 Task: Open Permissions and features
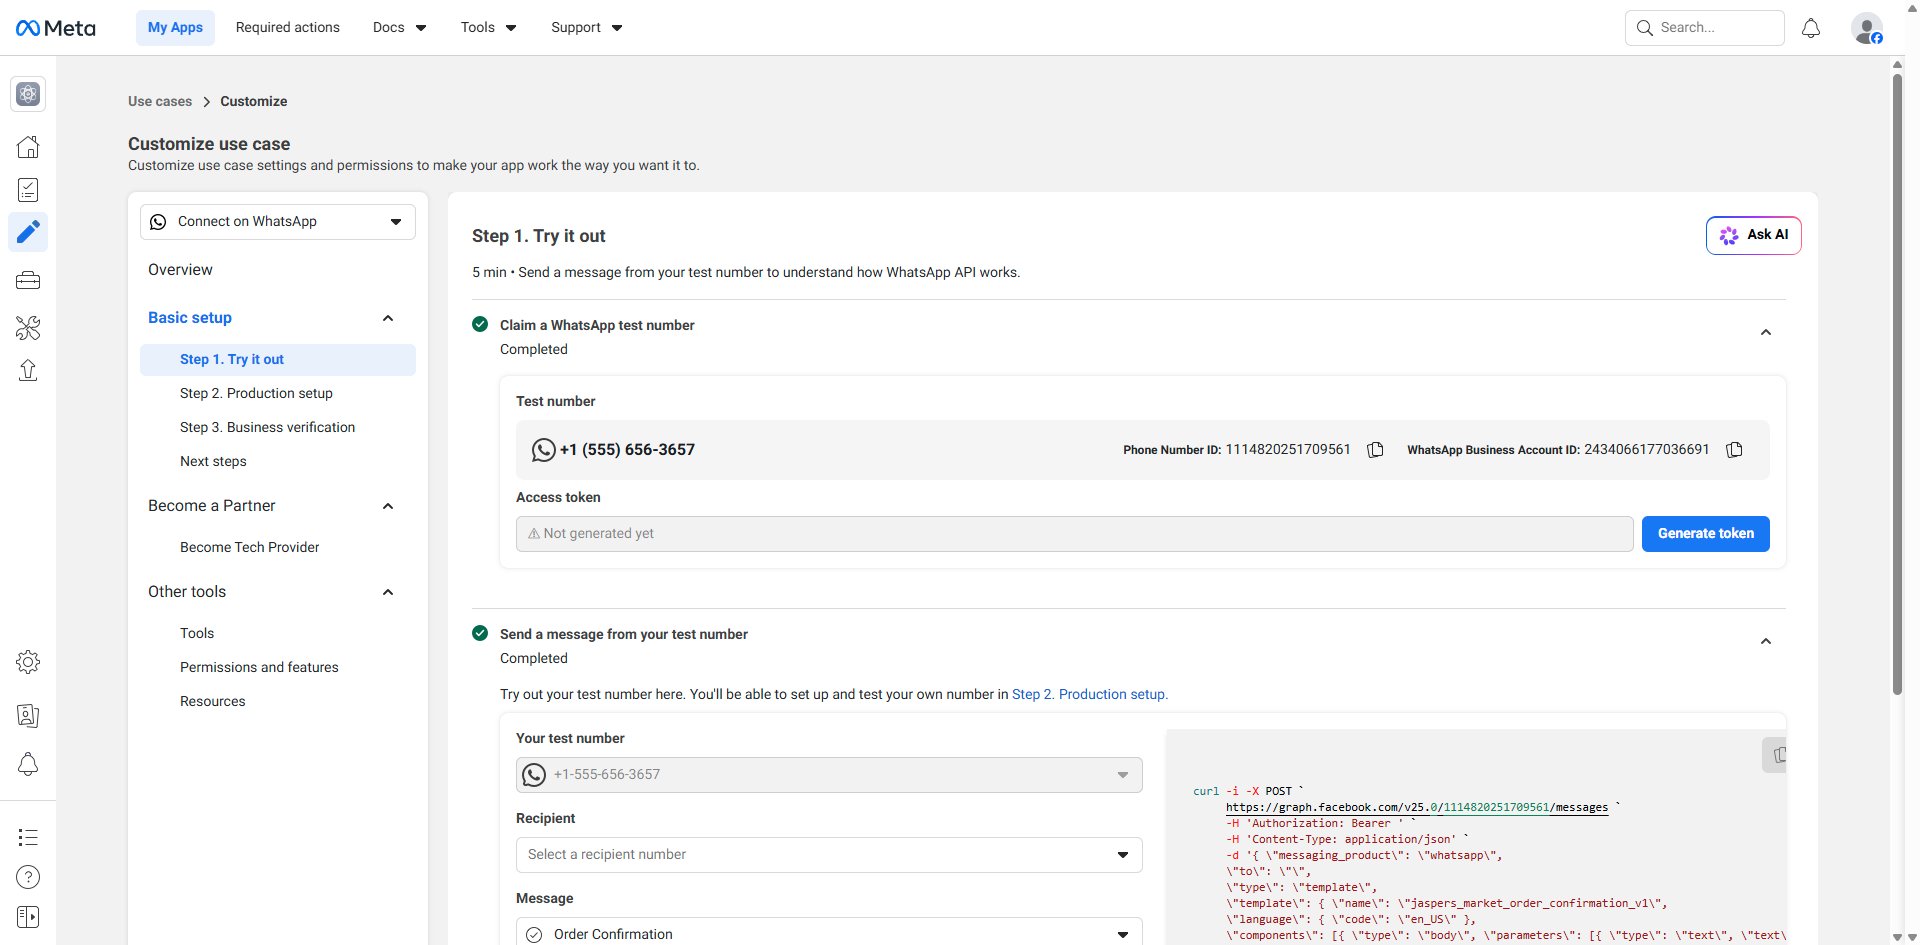click(x=259, y=668)
